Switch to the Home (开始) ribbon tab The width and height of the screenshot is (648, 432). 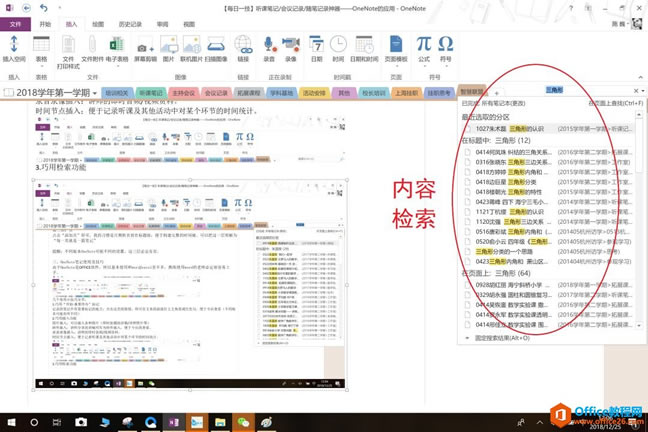coord(45,24)
